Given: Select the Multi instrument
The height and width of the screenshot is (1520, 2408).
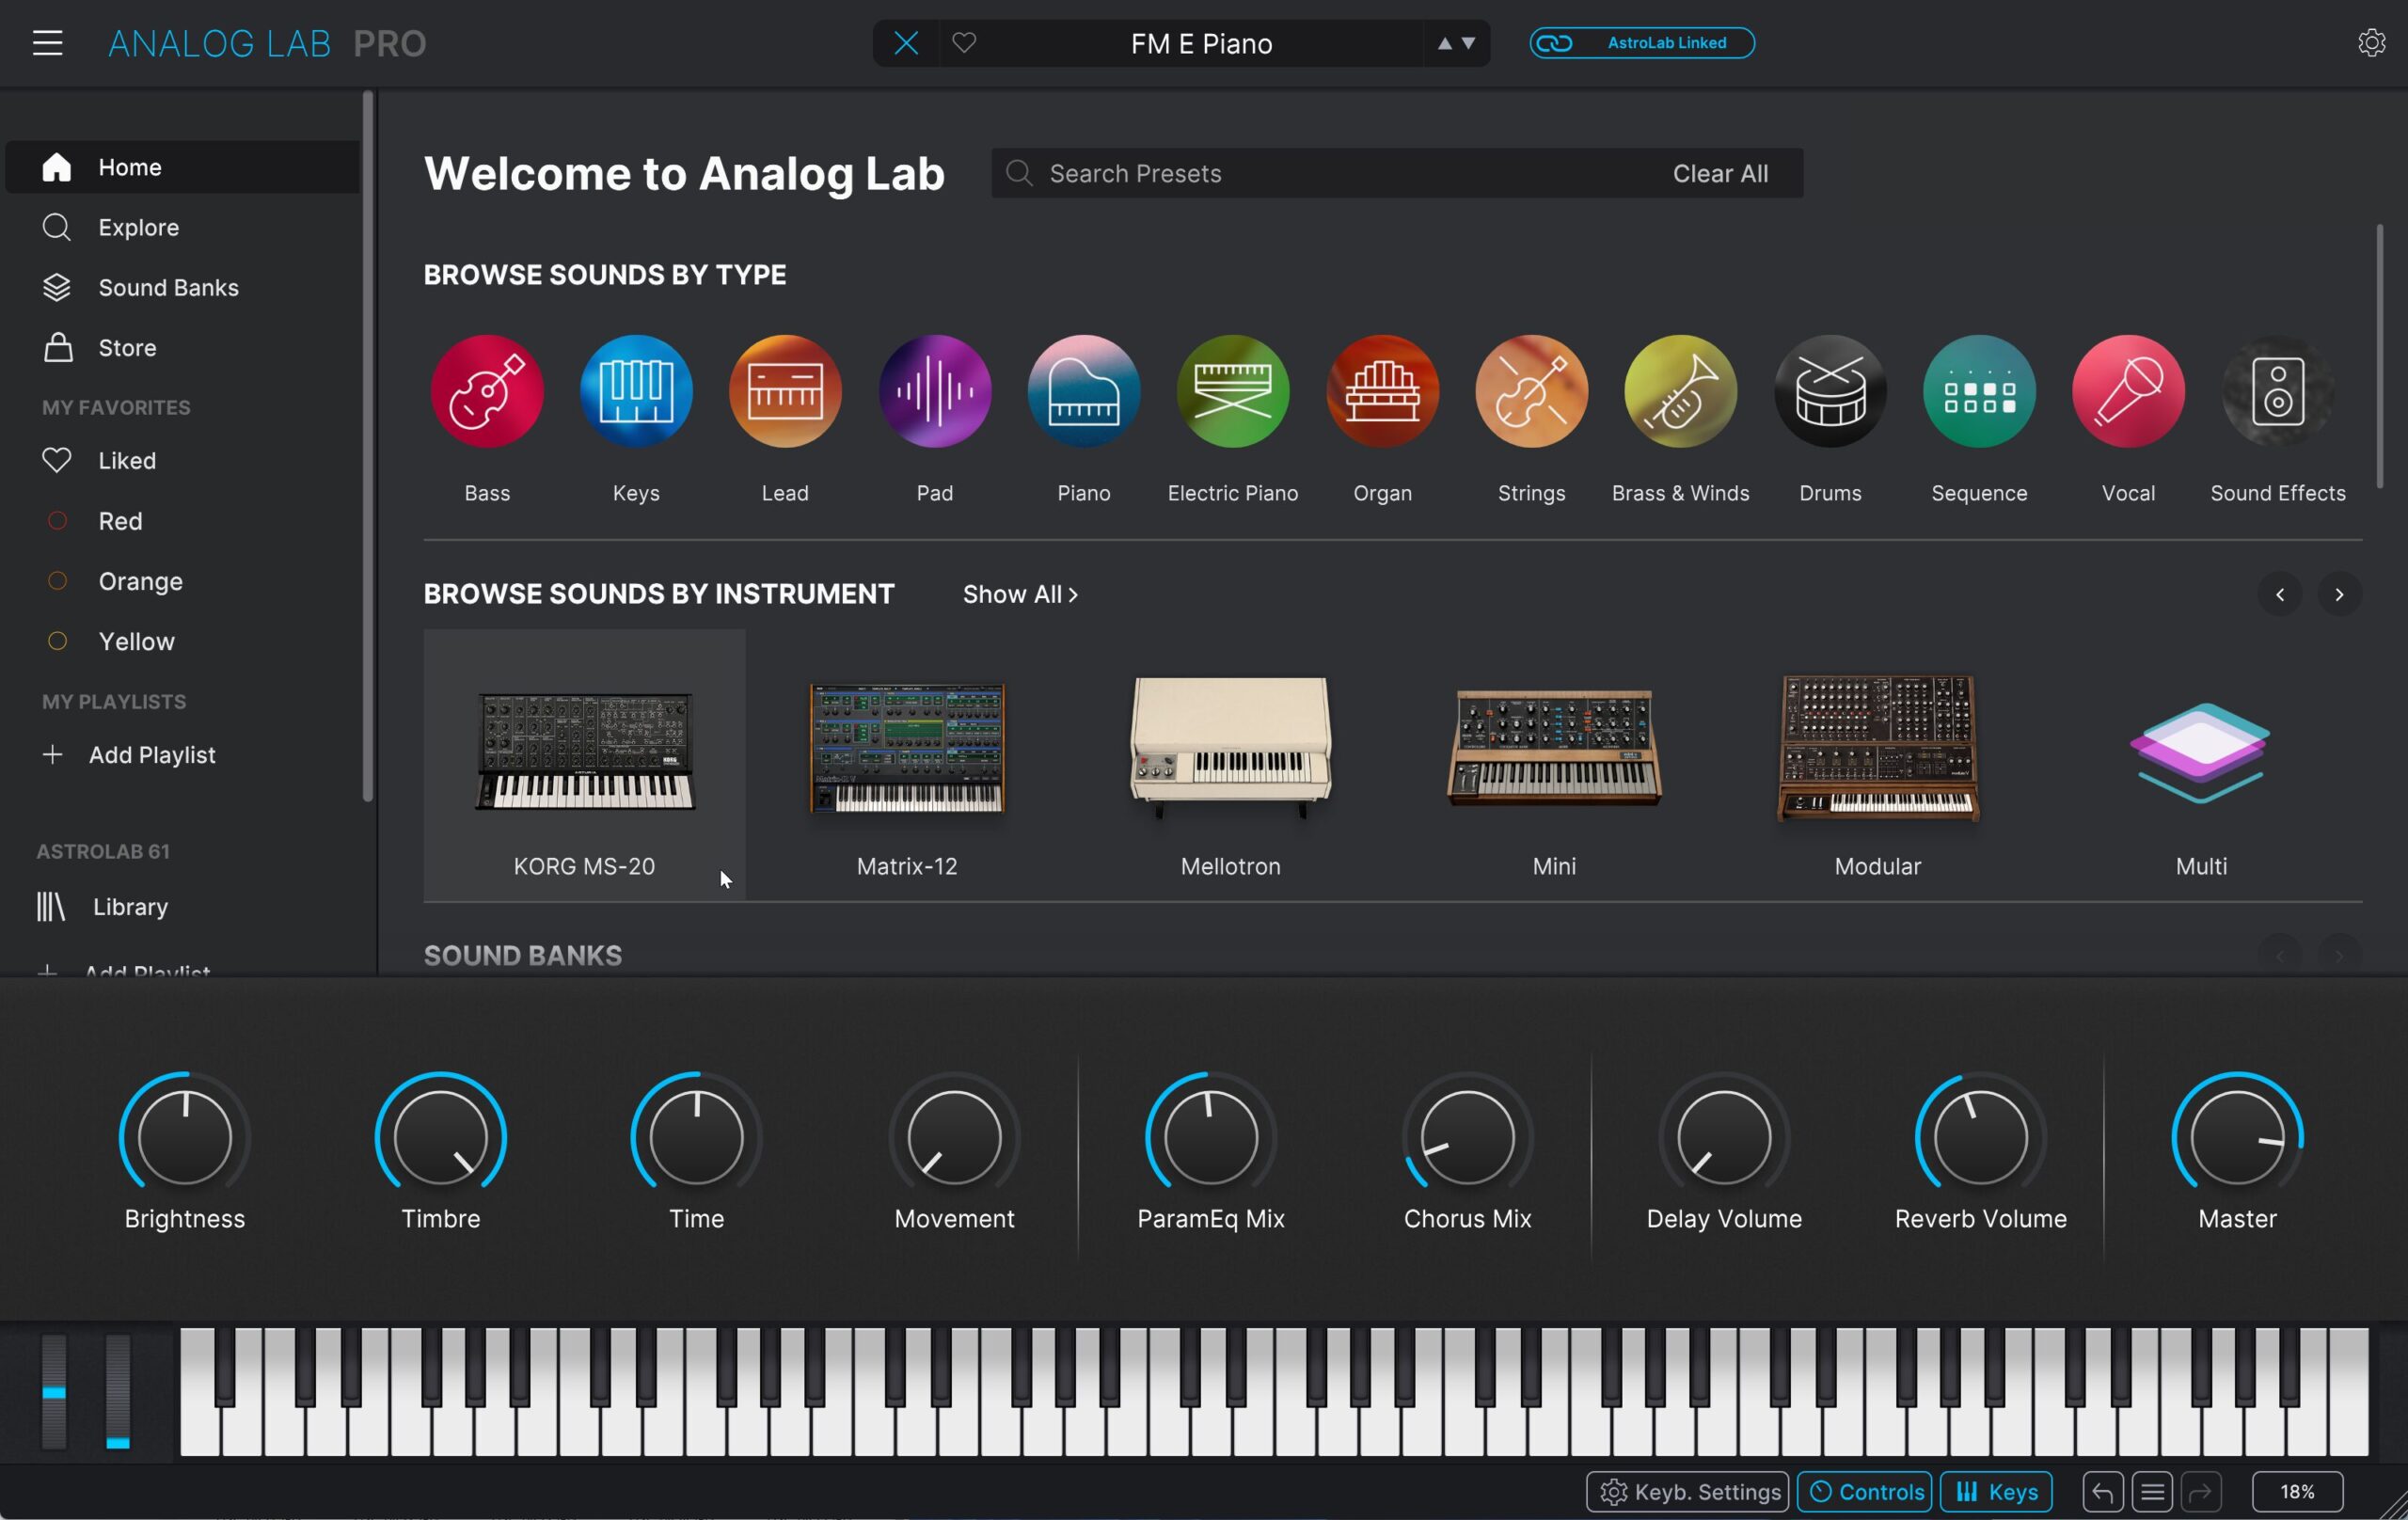Looking at the screenshot, I should coord(2201,764).
